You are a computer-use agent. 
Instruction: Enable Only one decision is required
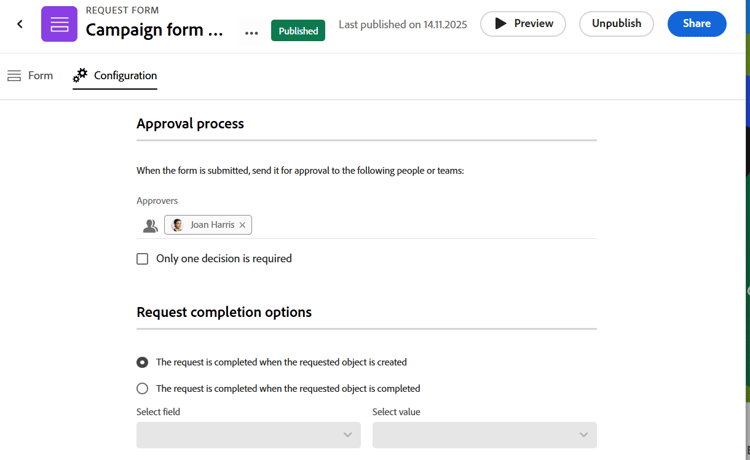point(142,259)
